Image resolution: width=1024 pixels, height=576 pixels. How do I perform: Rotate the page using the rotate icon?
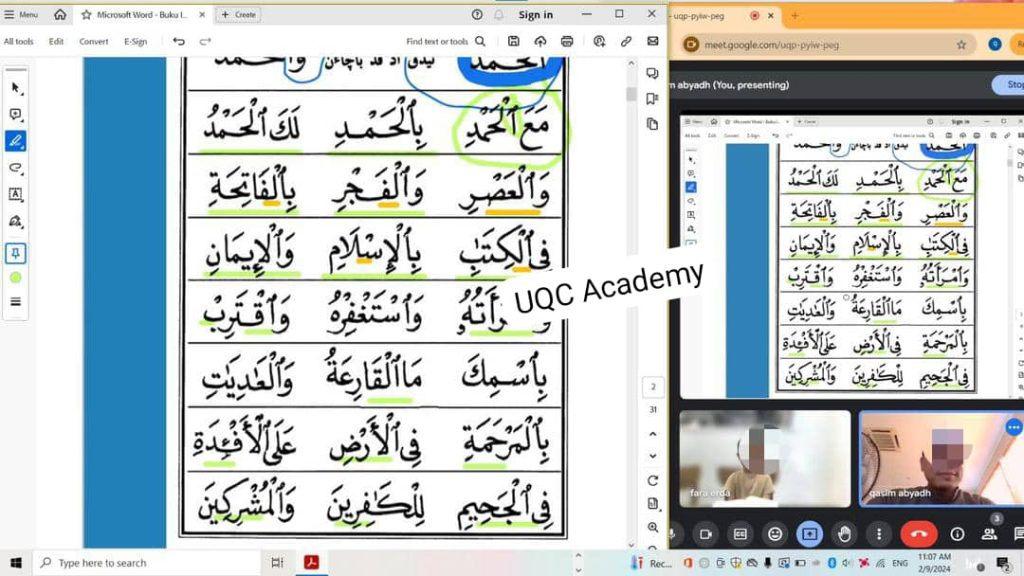click(652, 481)
